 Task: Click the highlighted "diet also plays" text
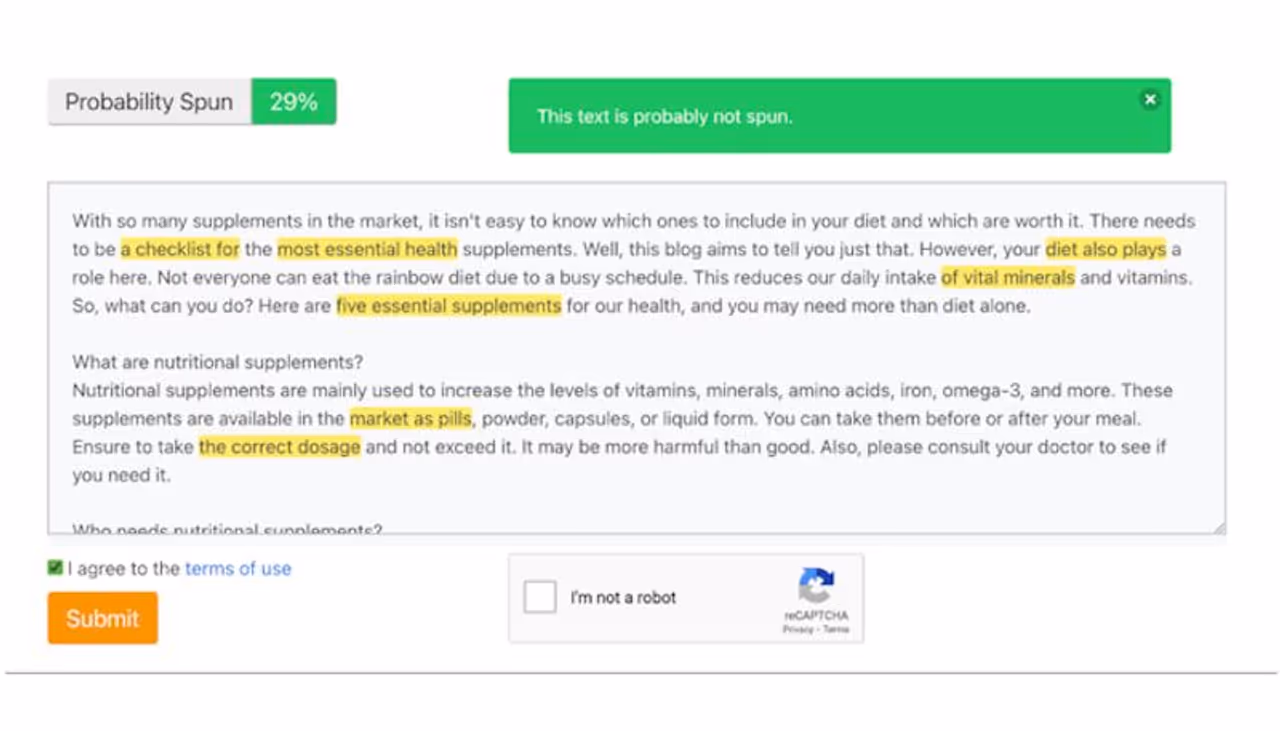pyautogui.click(x=1105, y=250)
